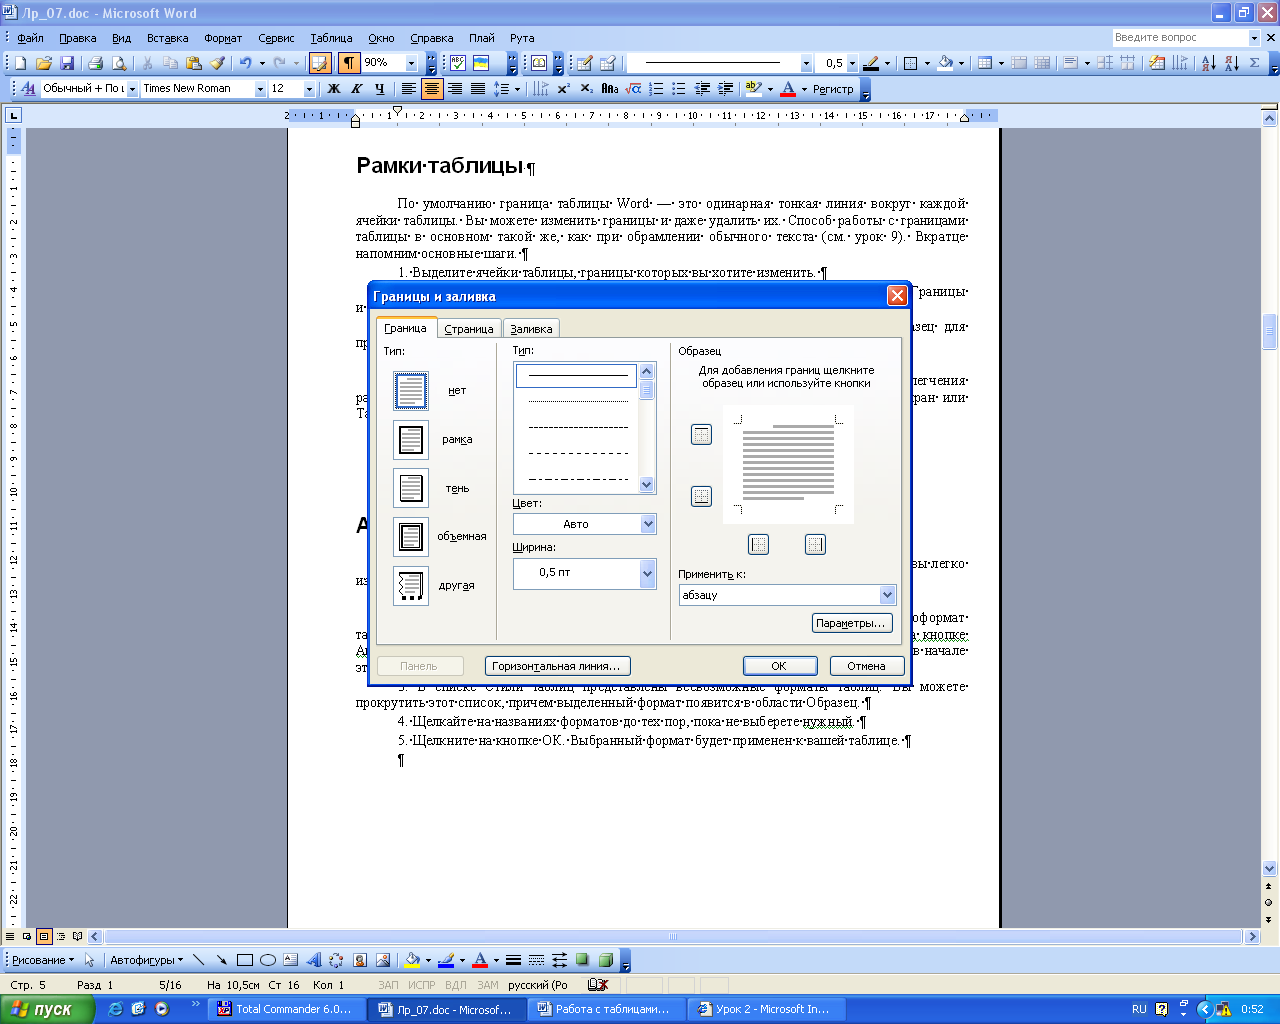The image size is (1280, 1024).
Task: Toggle the show paragraph marks button
Action: [349, 63]
